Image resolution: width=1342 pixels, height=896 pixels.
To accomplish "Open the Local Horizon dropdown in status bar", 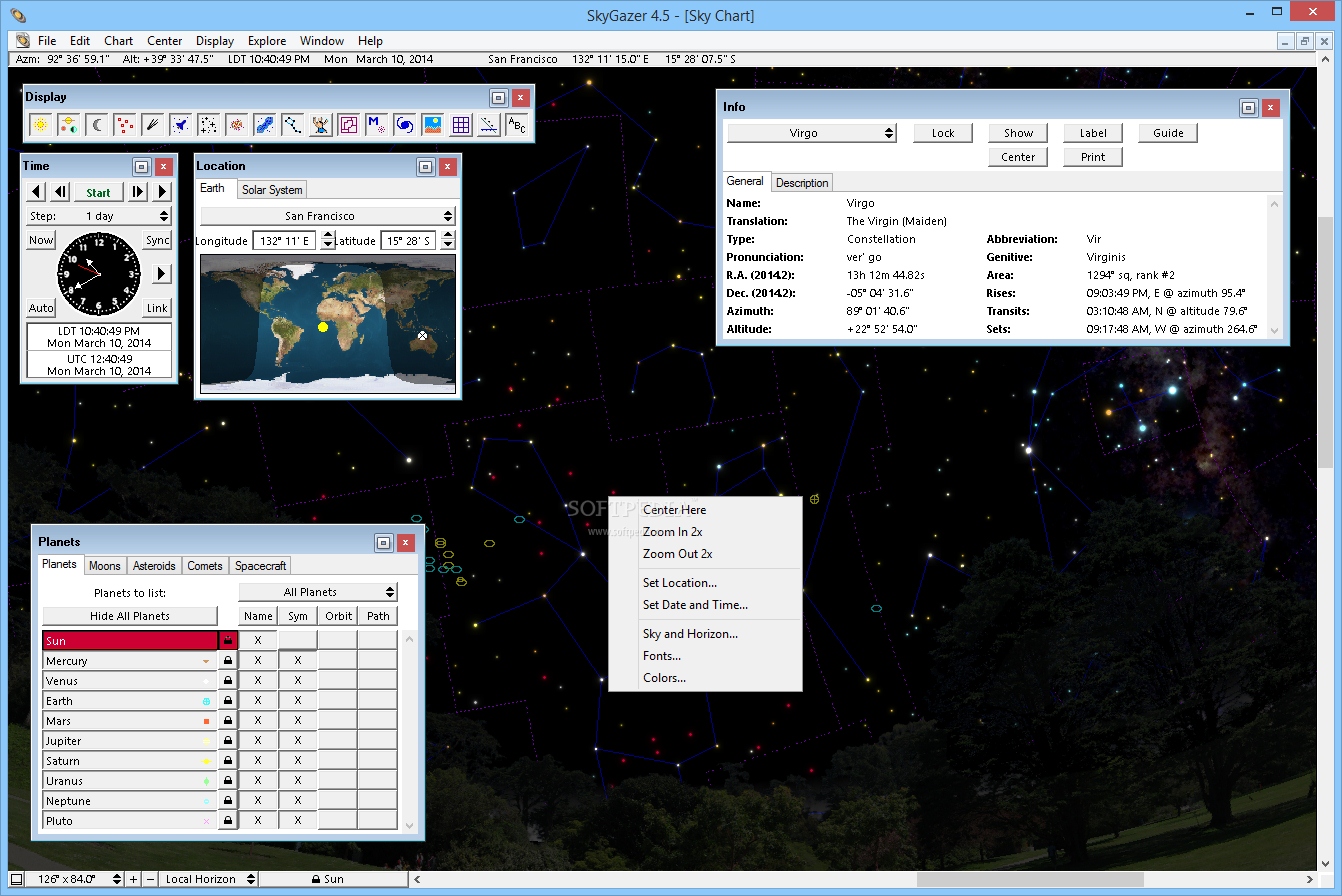I will coord(208,879).
